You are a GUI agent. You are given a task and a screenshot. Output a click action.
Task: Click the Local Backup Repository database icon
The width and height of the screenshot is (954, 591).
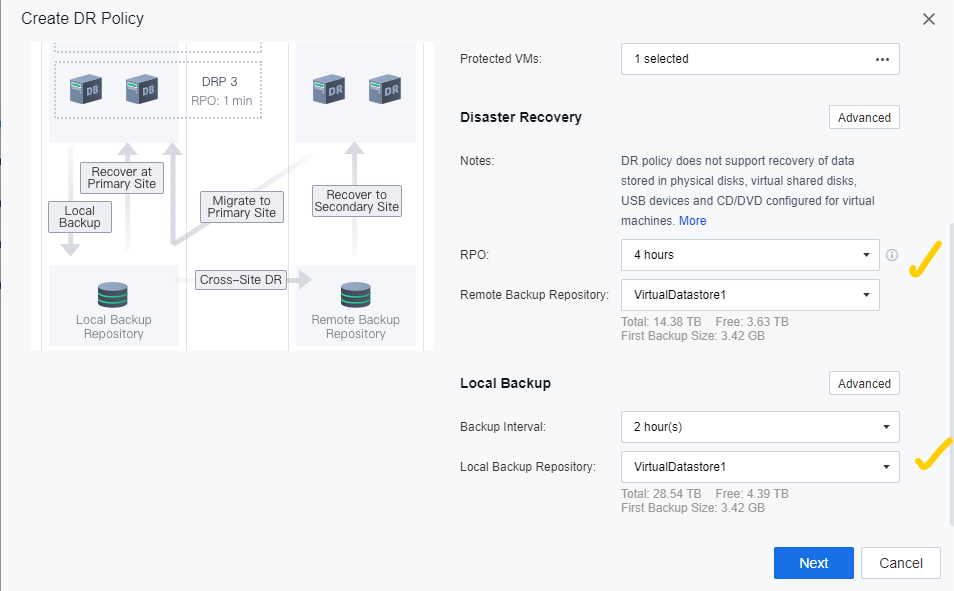tap(113, 295)
